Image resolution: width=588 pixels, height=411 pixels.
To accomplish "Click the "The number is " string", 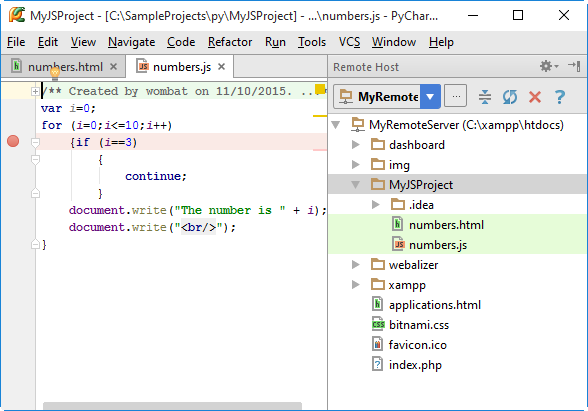I will tap(230, 210).
